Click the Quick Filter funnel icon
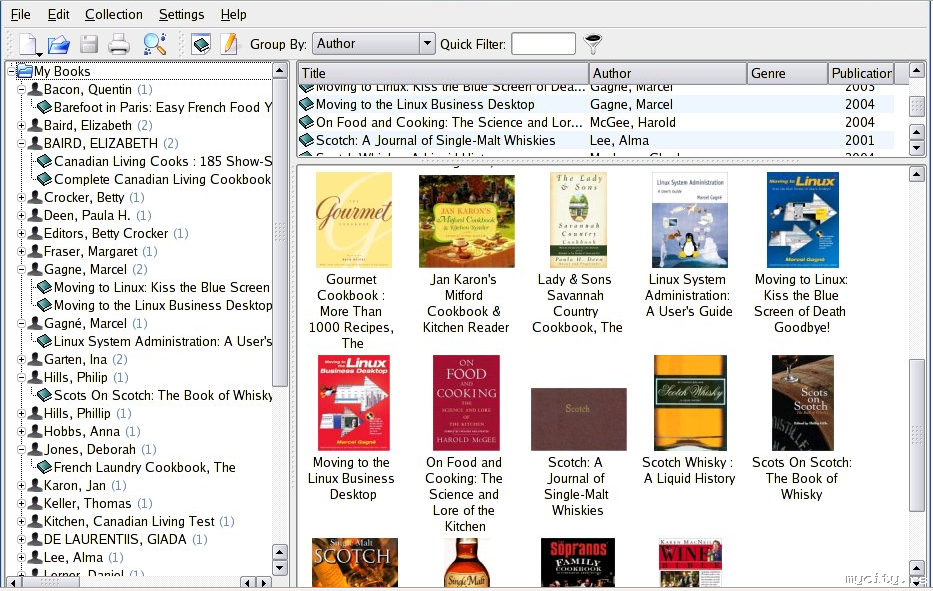 (x=594, y=44)
